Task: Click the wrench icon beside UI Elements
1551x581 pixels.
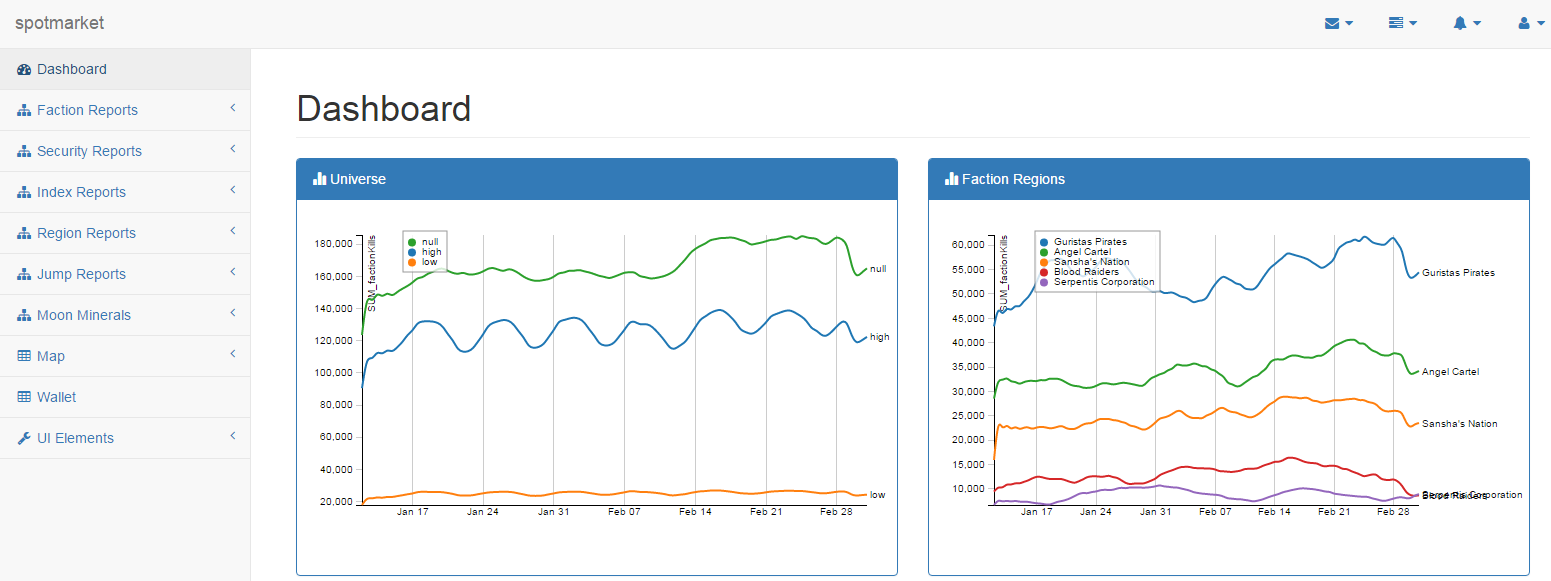Action: (24, 438)
